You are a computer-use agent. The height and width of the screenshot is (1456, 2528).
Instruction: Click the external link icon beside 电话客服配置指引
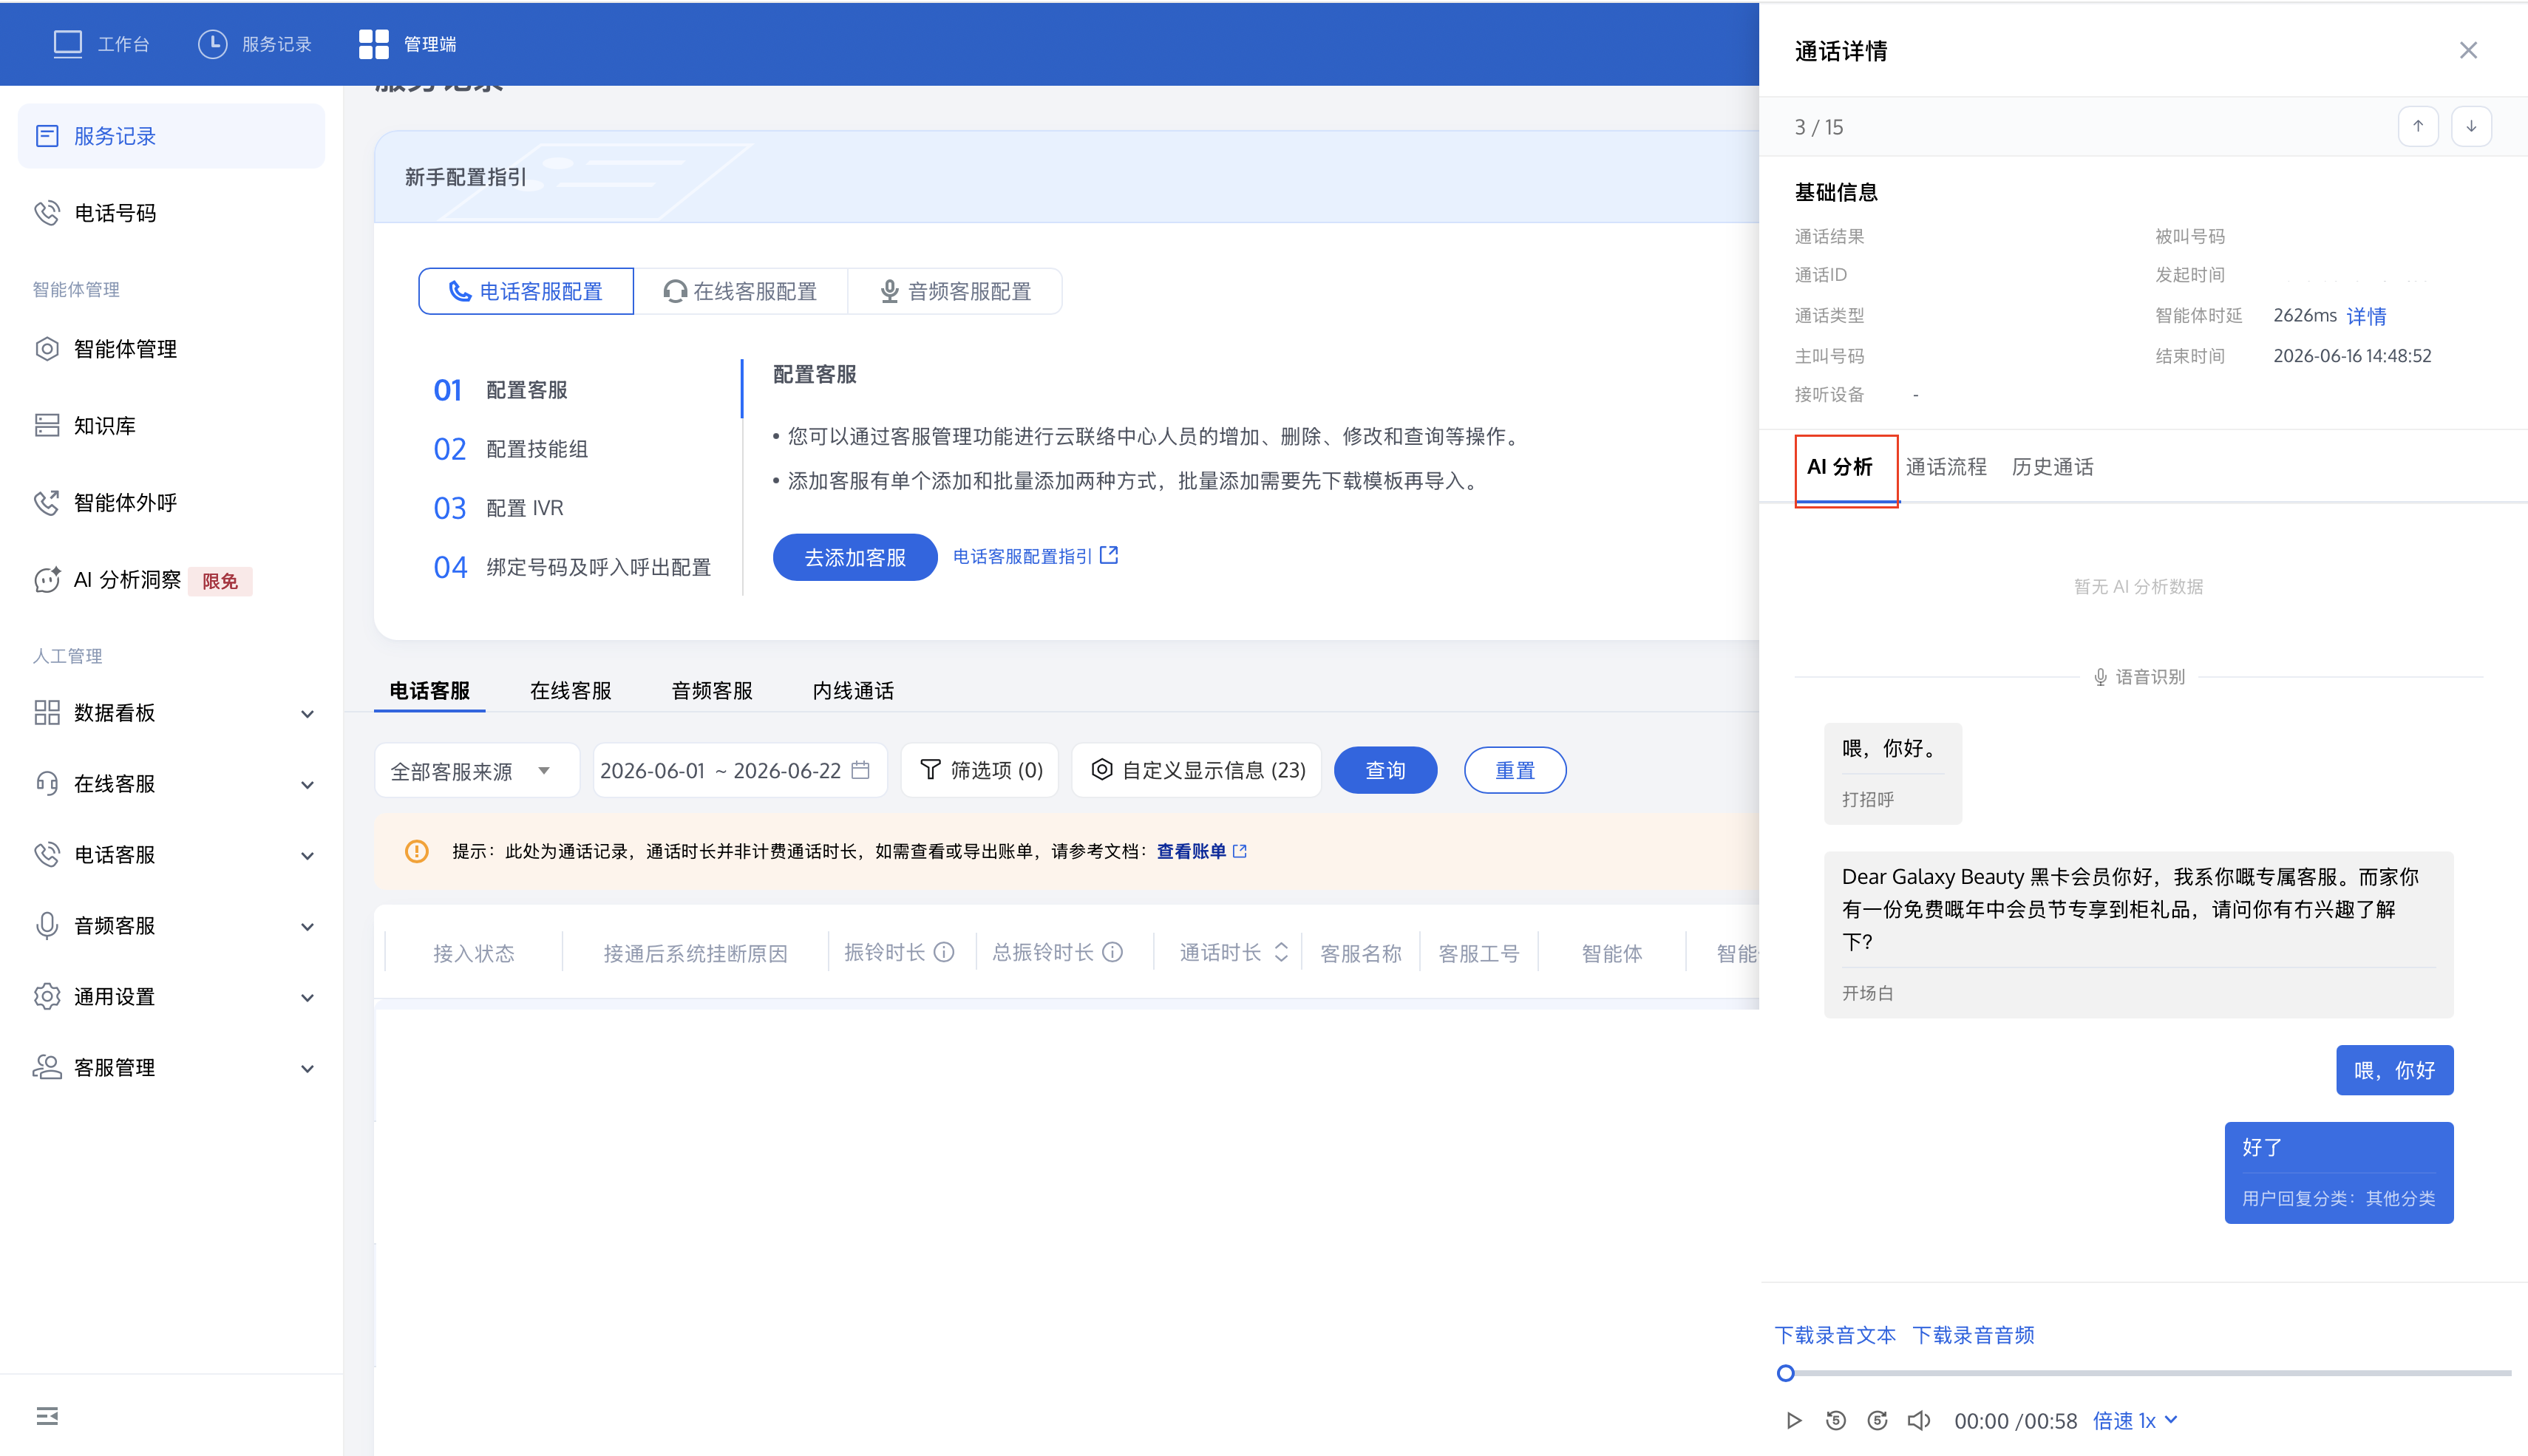click(x=1109, y=555)
